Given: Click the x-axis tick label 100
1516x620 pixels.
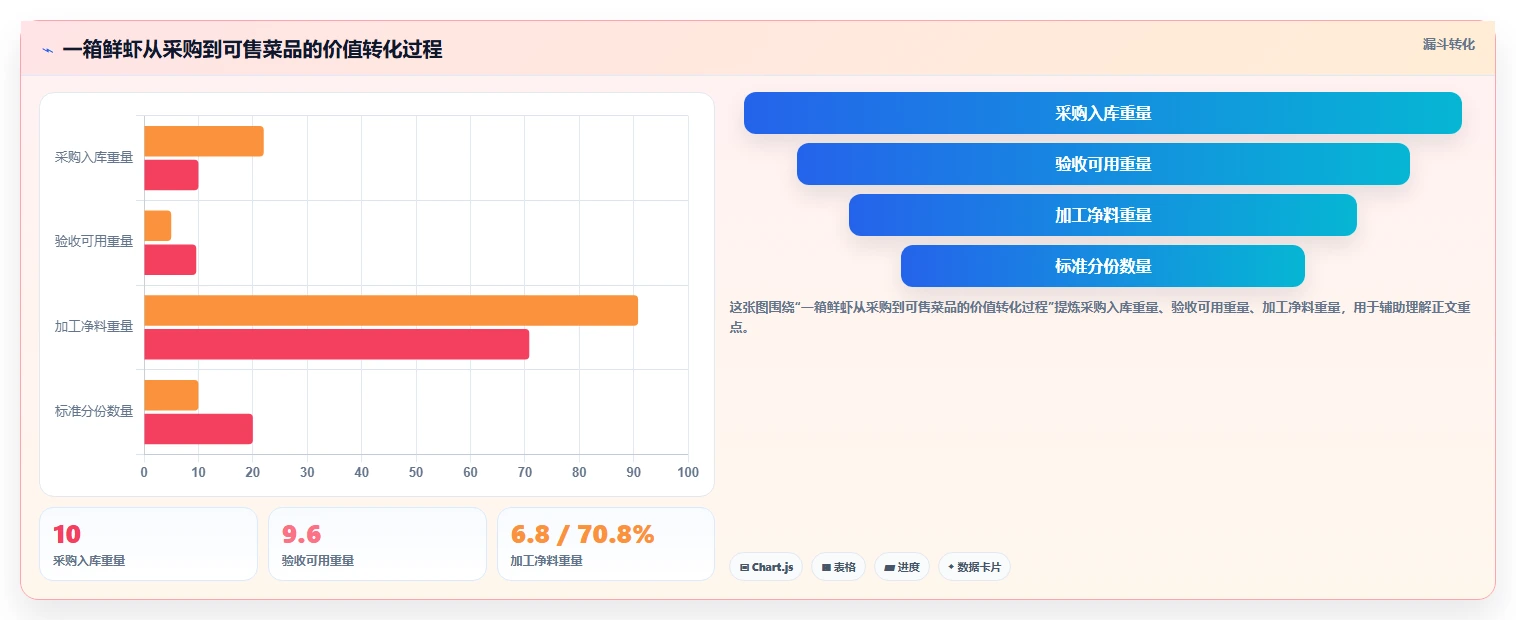Looking at the screenshot, I should click(688, 472).
